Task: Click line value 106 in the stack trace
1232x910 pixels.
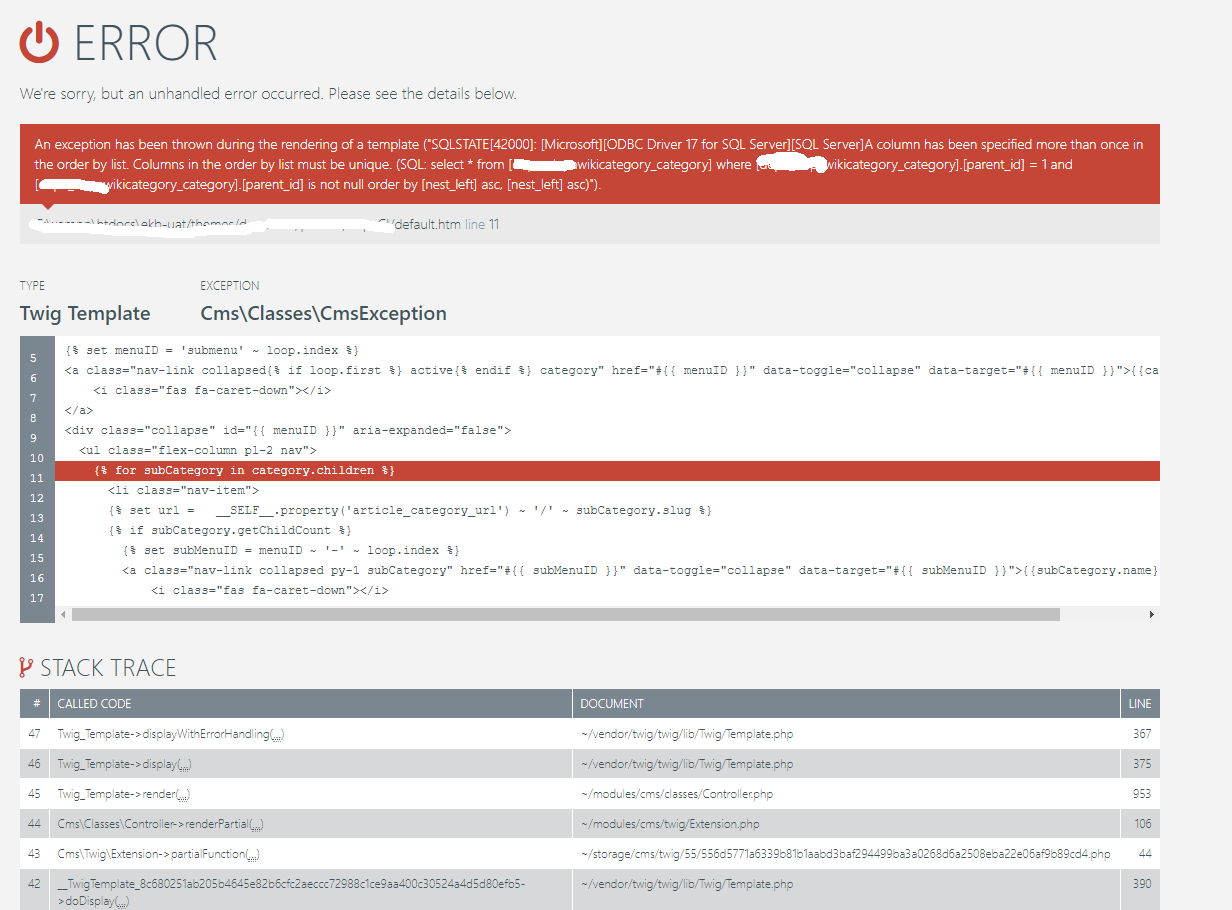Action: pos(1142,824)
